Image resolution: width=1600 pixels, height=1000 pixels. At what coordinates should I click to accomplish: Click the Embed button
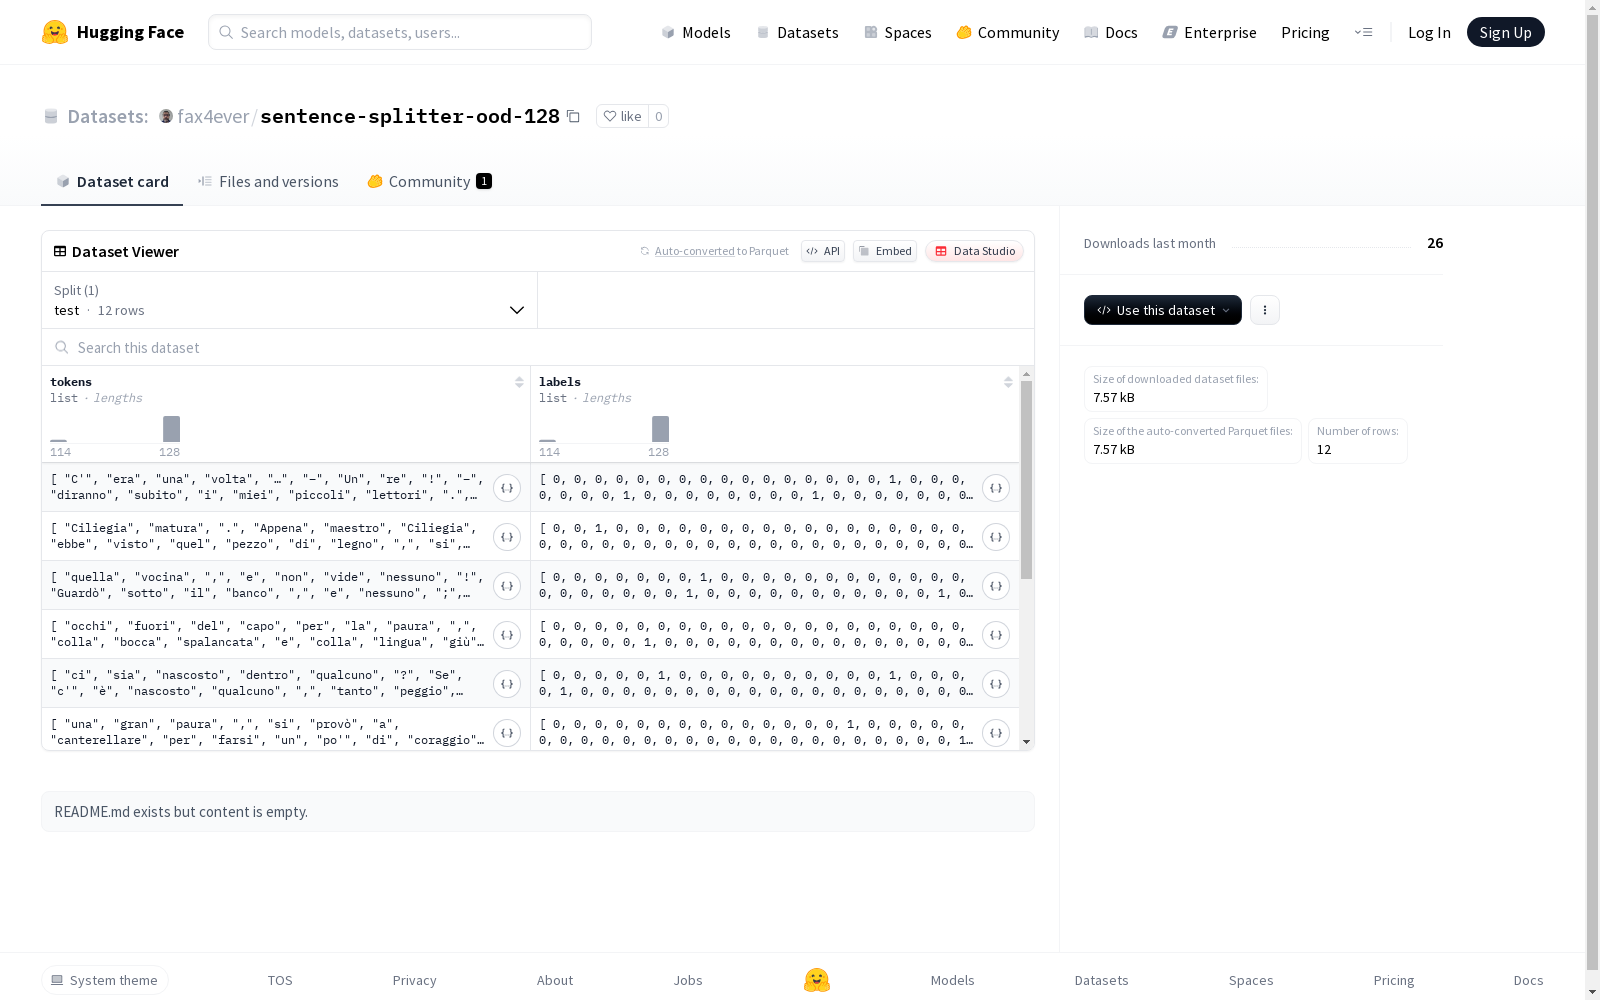click(885, 251)
